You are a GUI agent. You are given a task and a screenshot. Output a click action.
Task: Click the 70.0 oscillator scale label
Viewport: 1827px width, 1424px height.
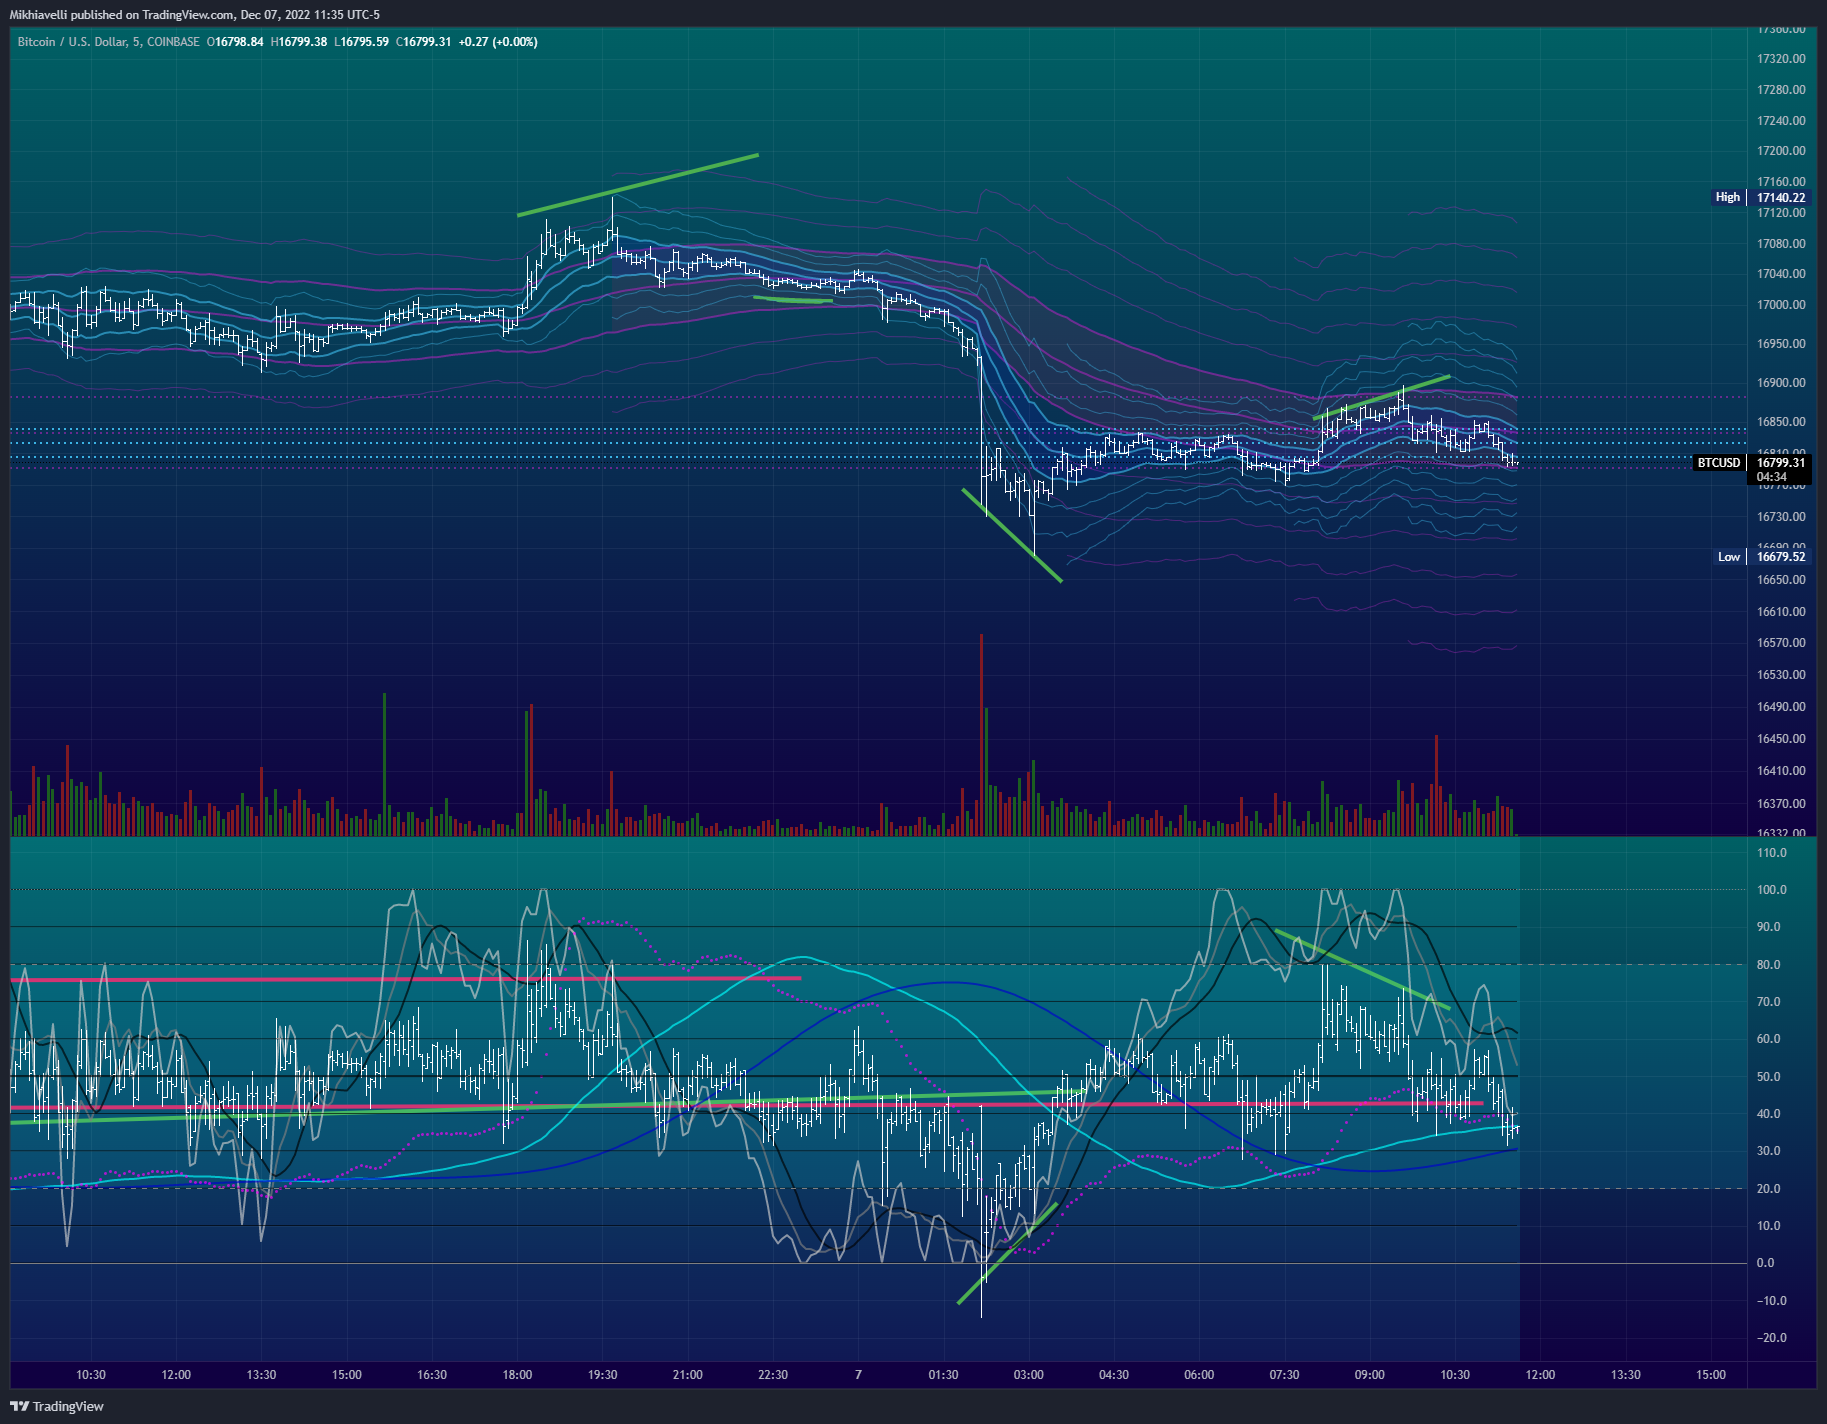click(x=1769, y=1002)
